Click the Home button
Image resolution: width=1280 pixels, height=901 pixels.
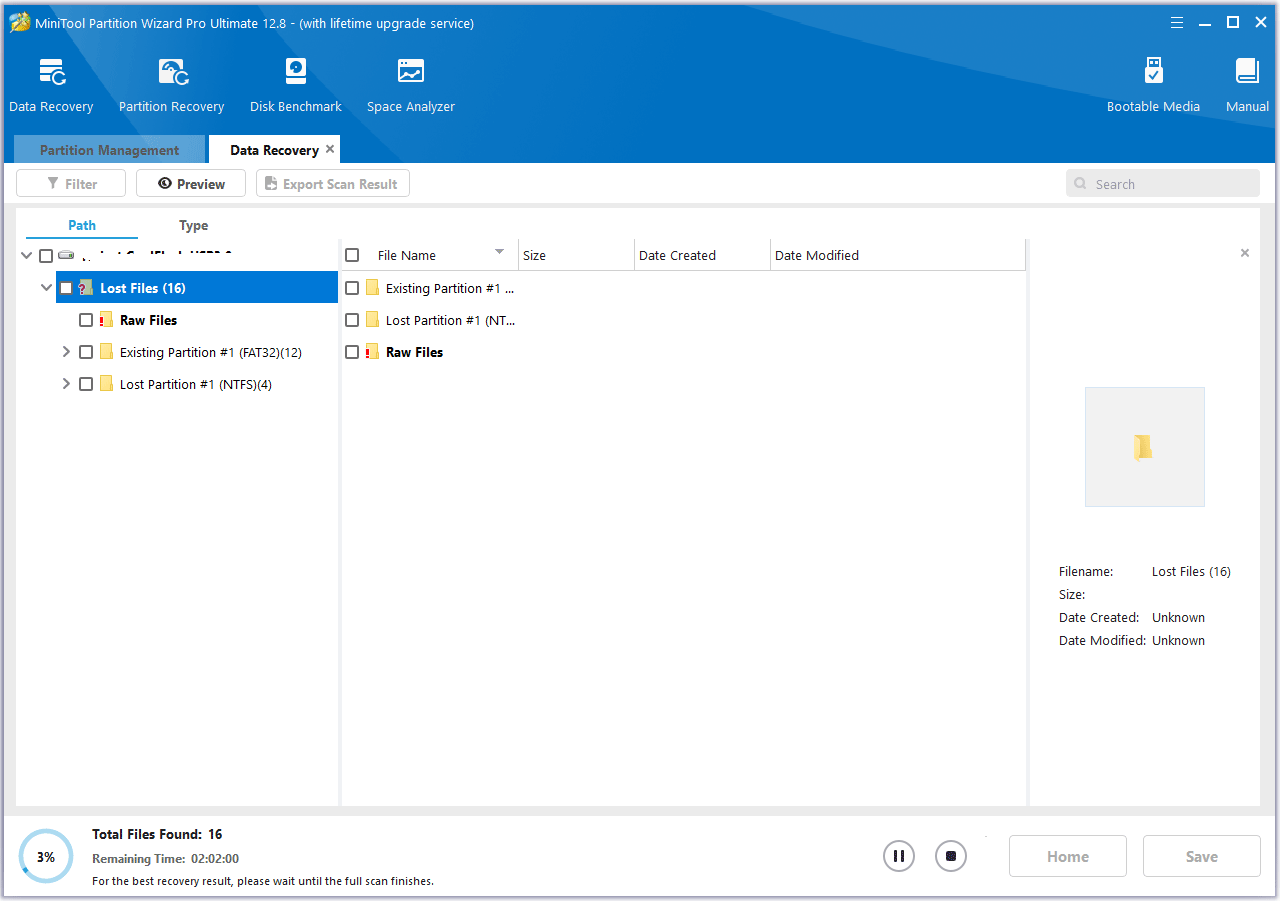(1068, 856)
